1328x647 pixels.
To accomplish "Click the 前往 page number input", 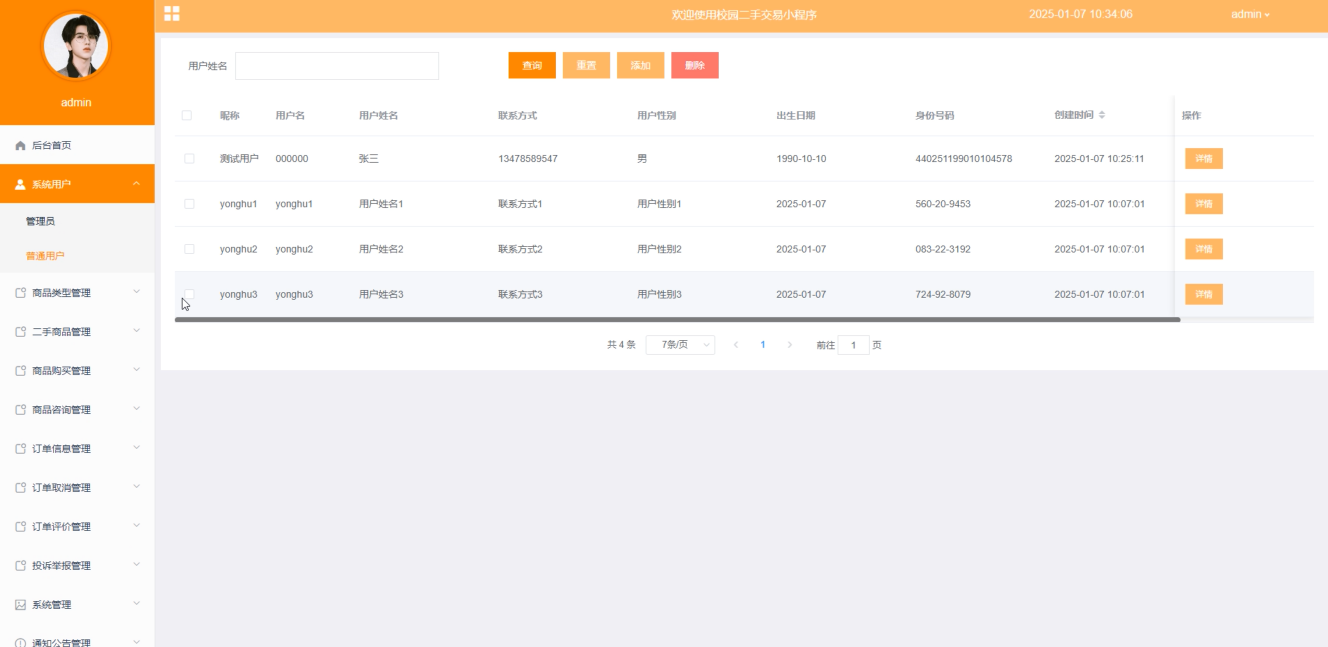I will [x=853, y=345].
